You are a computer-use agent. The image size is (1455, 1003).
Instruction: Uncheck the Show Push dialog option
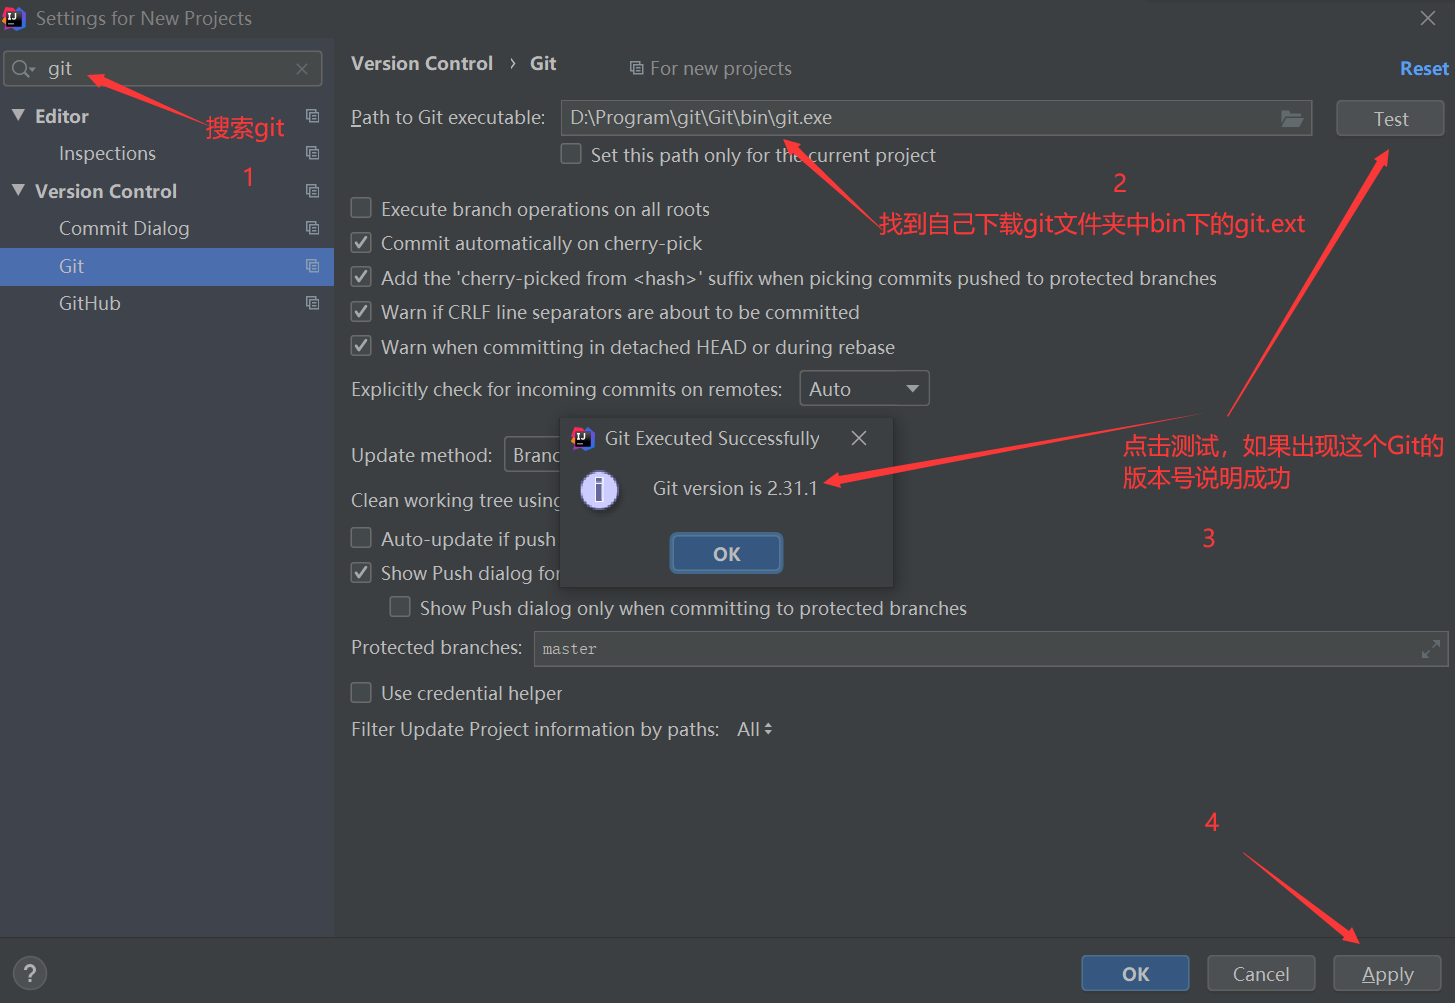coord(361,573)
